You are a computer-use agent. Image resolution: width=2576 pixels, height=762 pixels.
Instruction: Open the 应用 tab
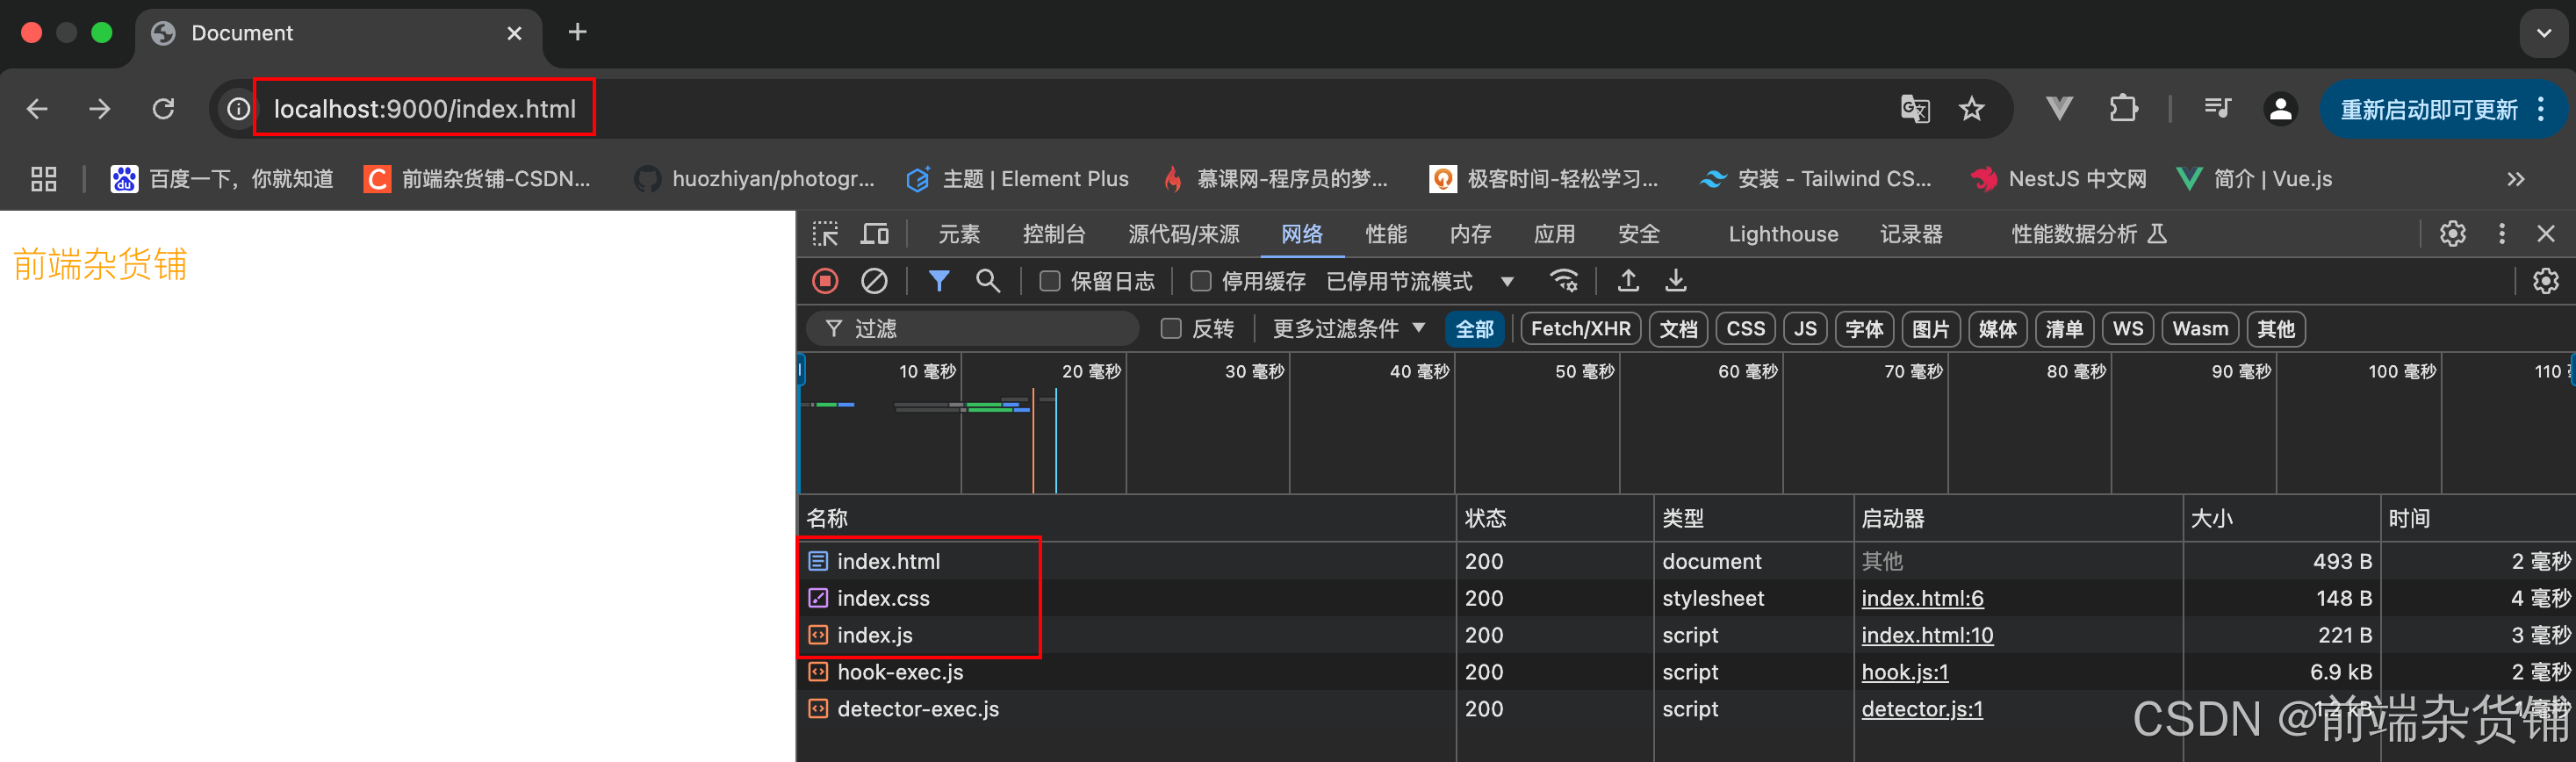pos(1554,234)
